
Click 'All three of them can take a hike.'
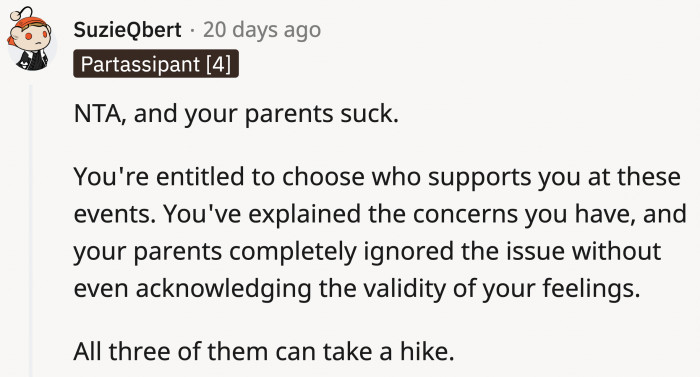coord(264,351)
